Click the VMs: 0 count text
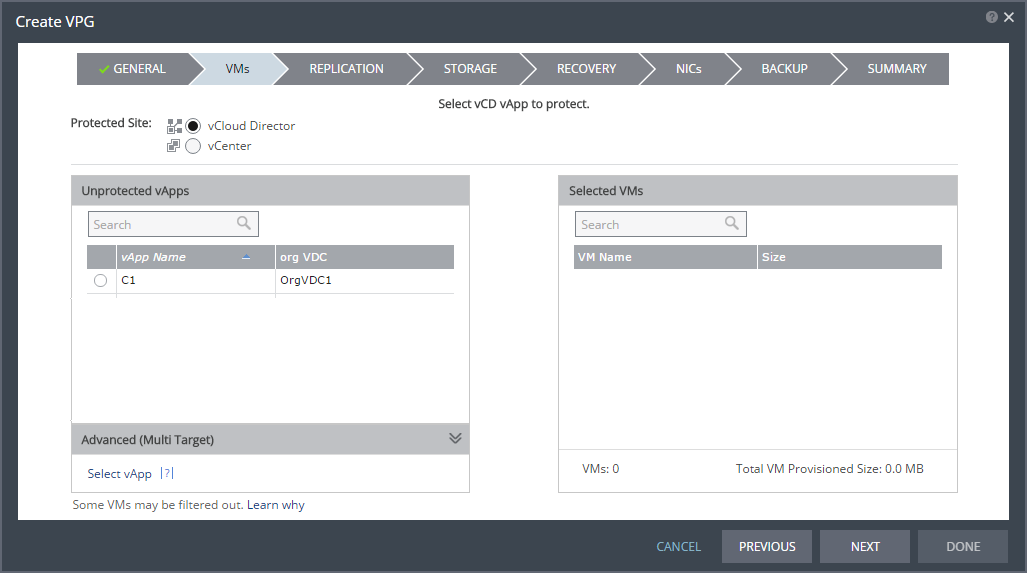 pyautogui.click(x=601, y=469)
